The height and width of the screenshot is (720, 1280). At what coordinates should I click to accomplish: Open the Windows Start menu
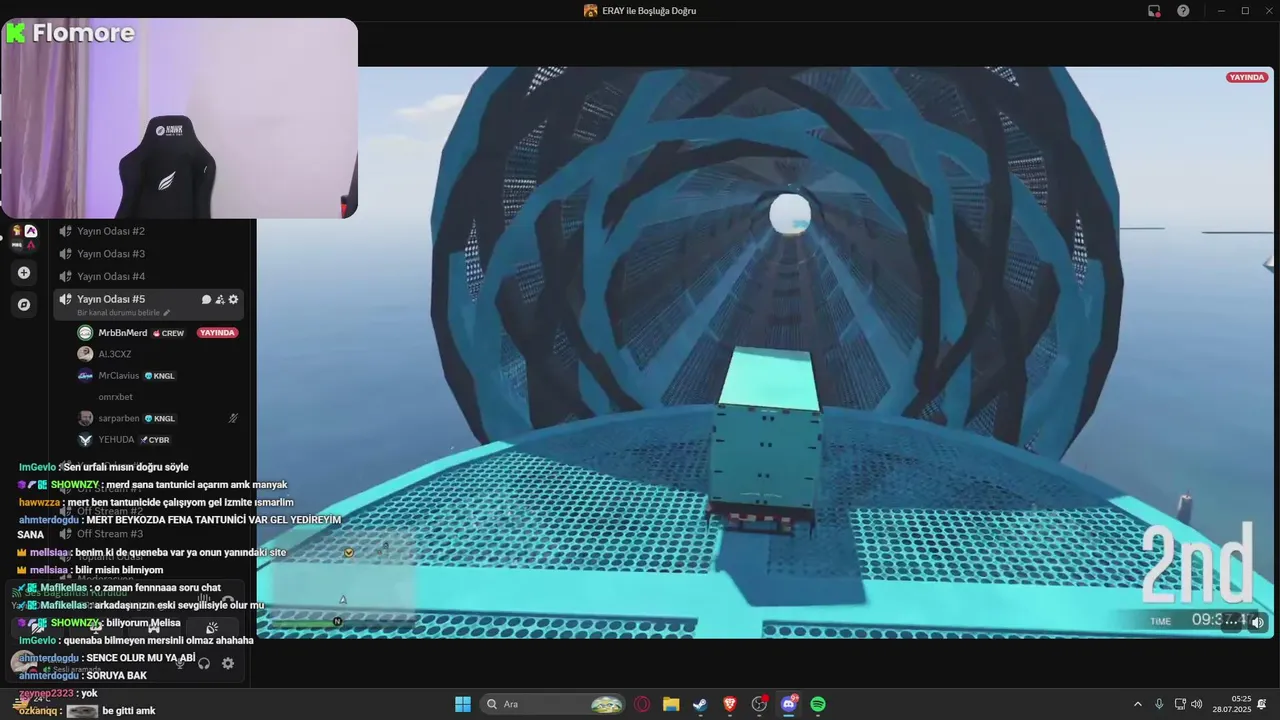click(463, 704)
